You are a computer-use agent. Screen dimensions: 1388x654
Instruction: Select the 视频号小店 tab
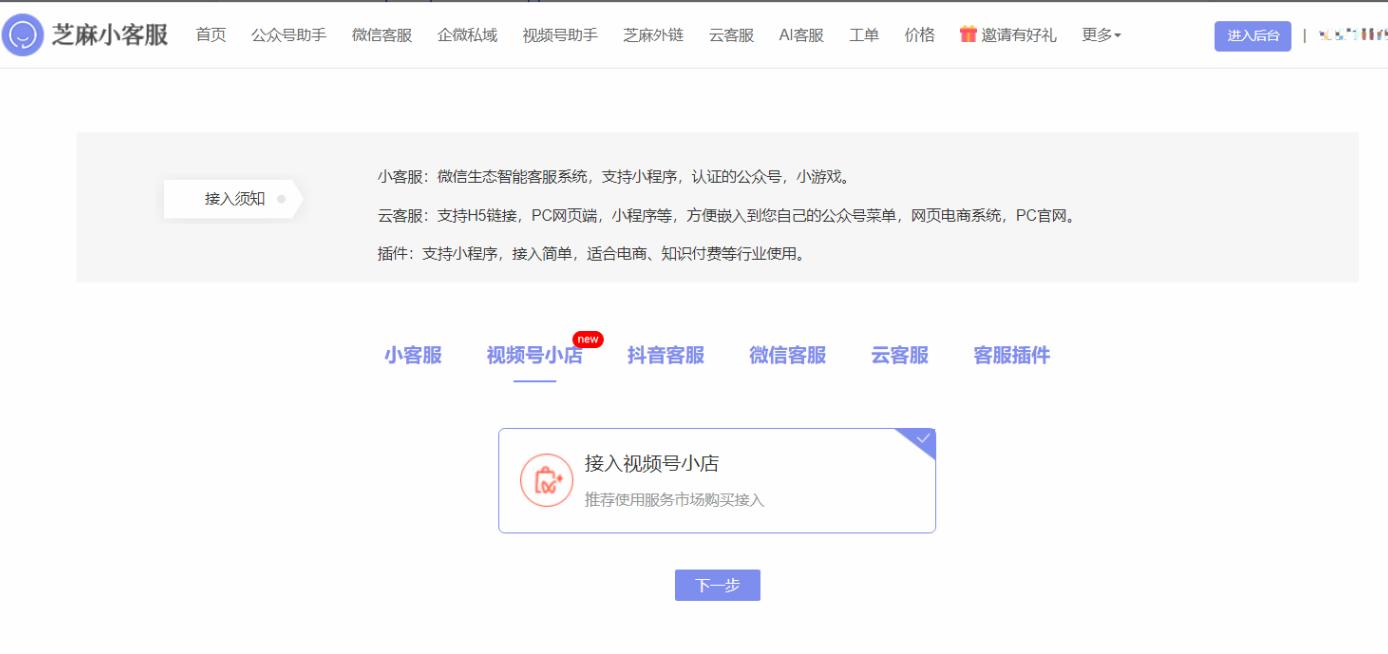[x=535, y=355]
